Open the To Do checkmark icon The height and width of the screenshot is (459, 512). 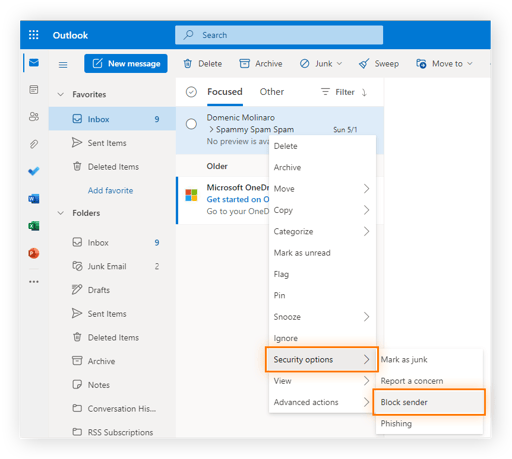(x=34, y=171)
